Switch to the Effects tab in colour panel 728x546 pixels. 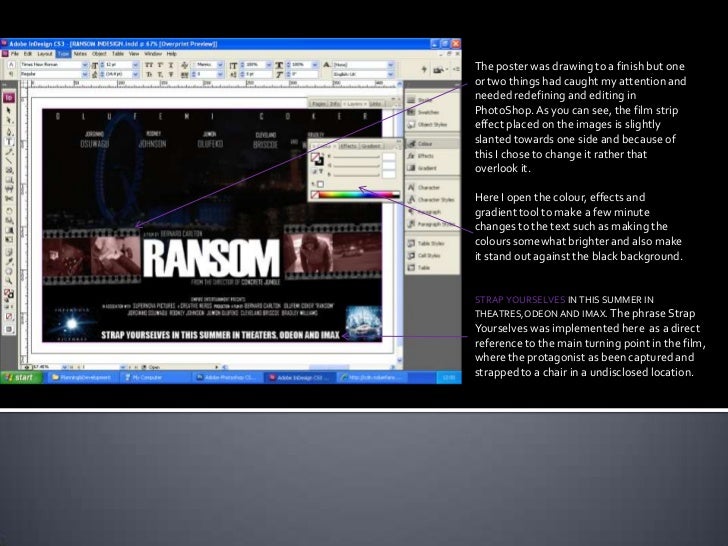(x=347, y=146)
